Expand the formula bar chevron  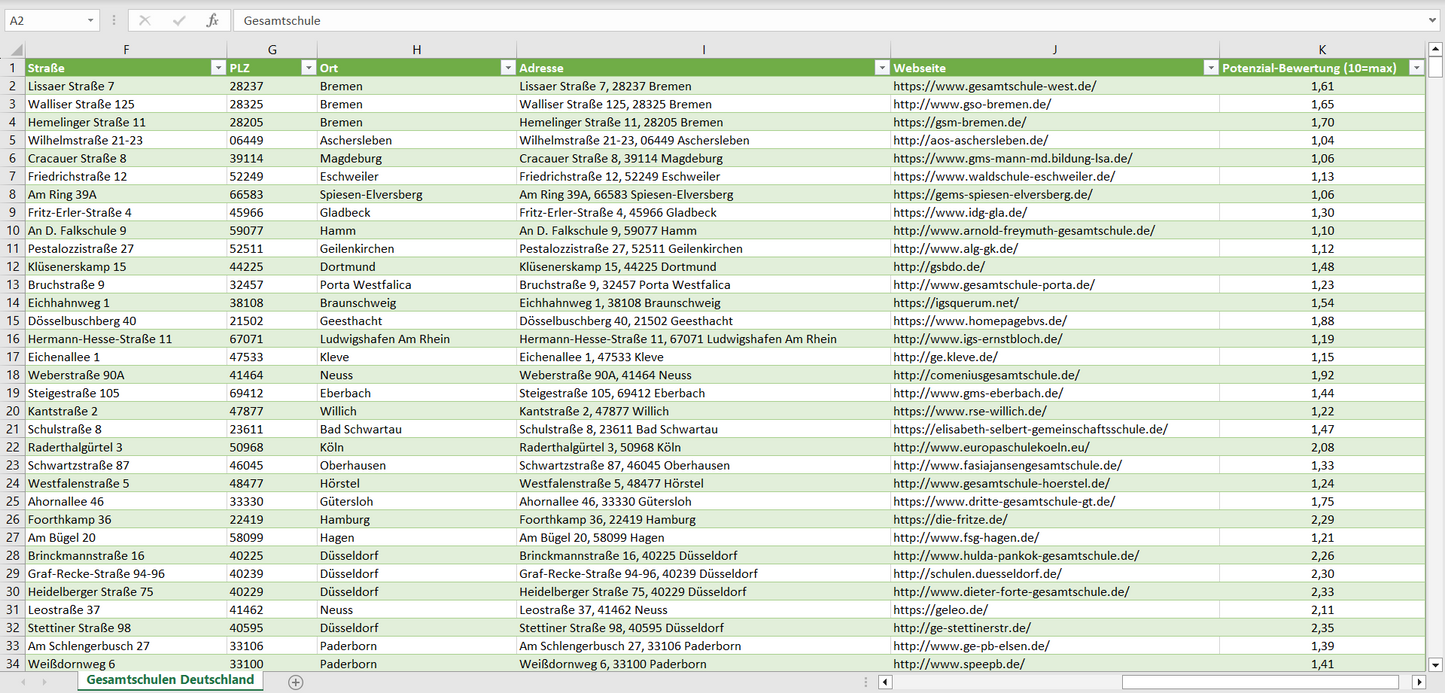1434,20
